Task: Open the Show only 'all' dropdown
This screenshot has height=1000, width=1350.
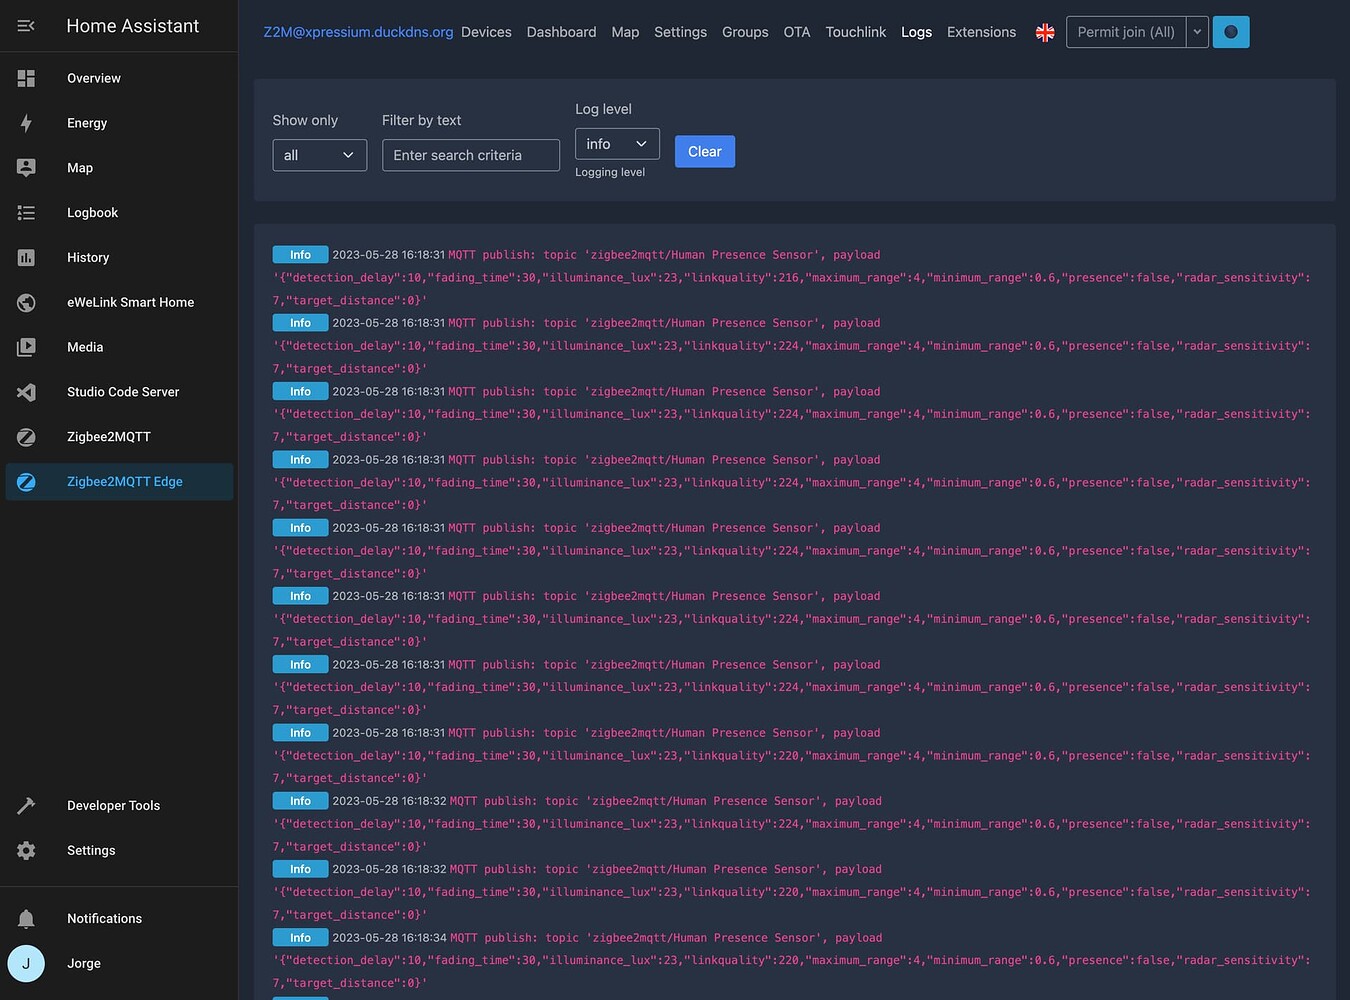Action: click(320, 155)
